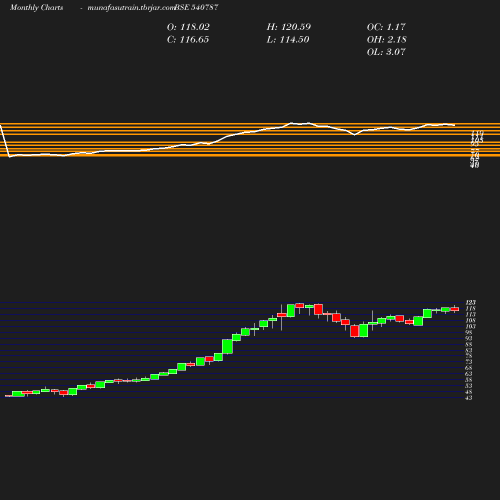Click the end point of the white indicator line
This screenshot has width=500, height=500.
point(455,125)
